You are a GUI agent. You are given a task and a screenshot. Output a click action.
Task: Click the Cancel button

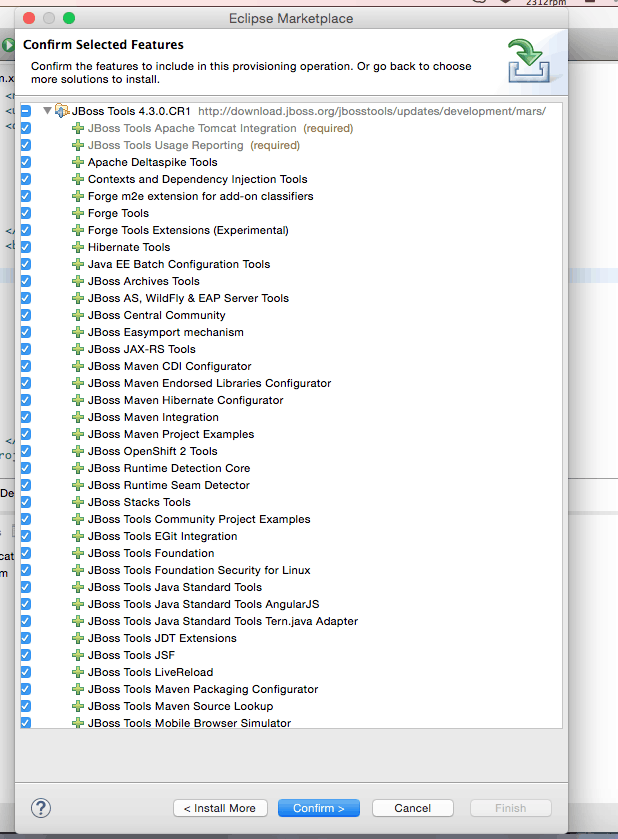413,808
